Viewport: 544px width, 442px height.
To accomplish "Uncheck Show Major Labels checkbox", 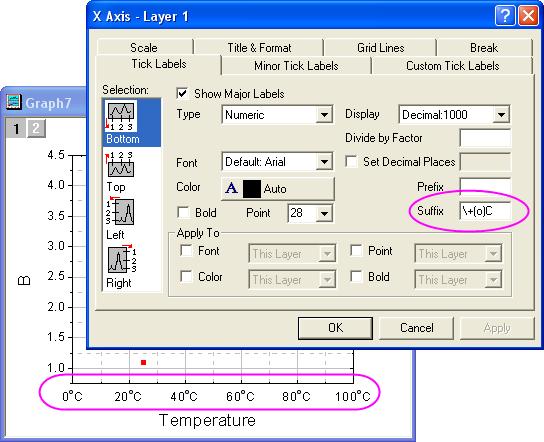I will (x=182, y=94).
